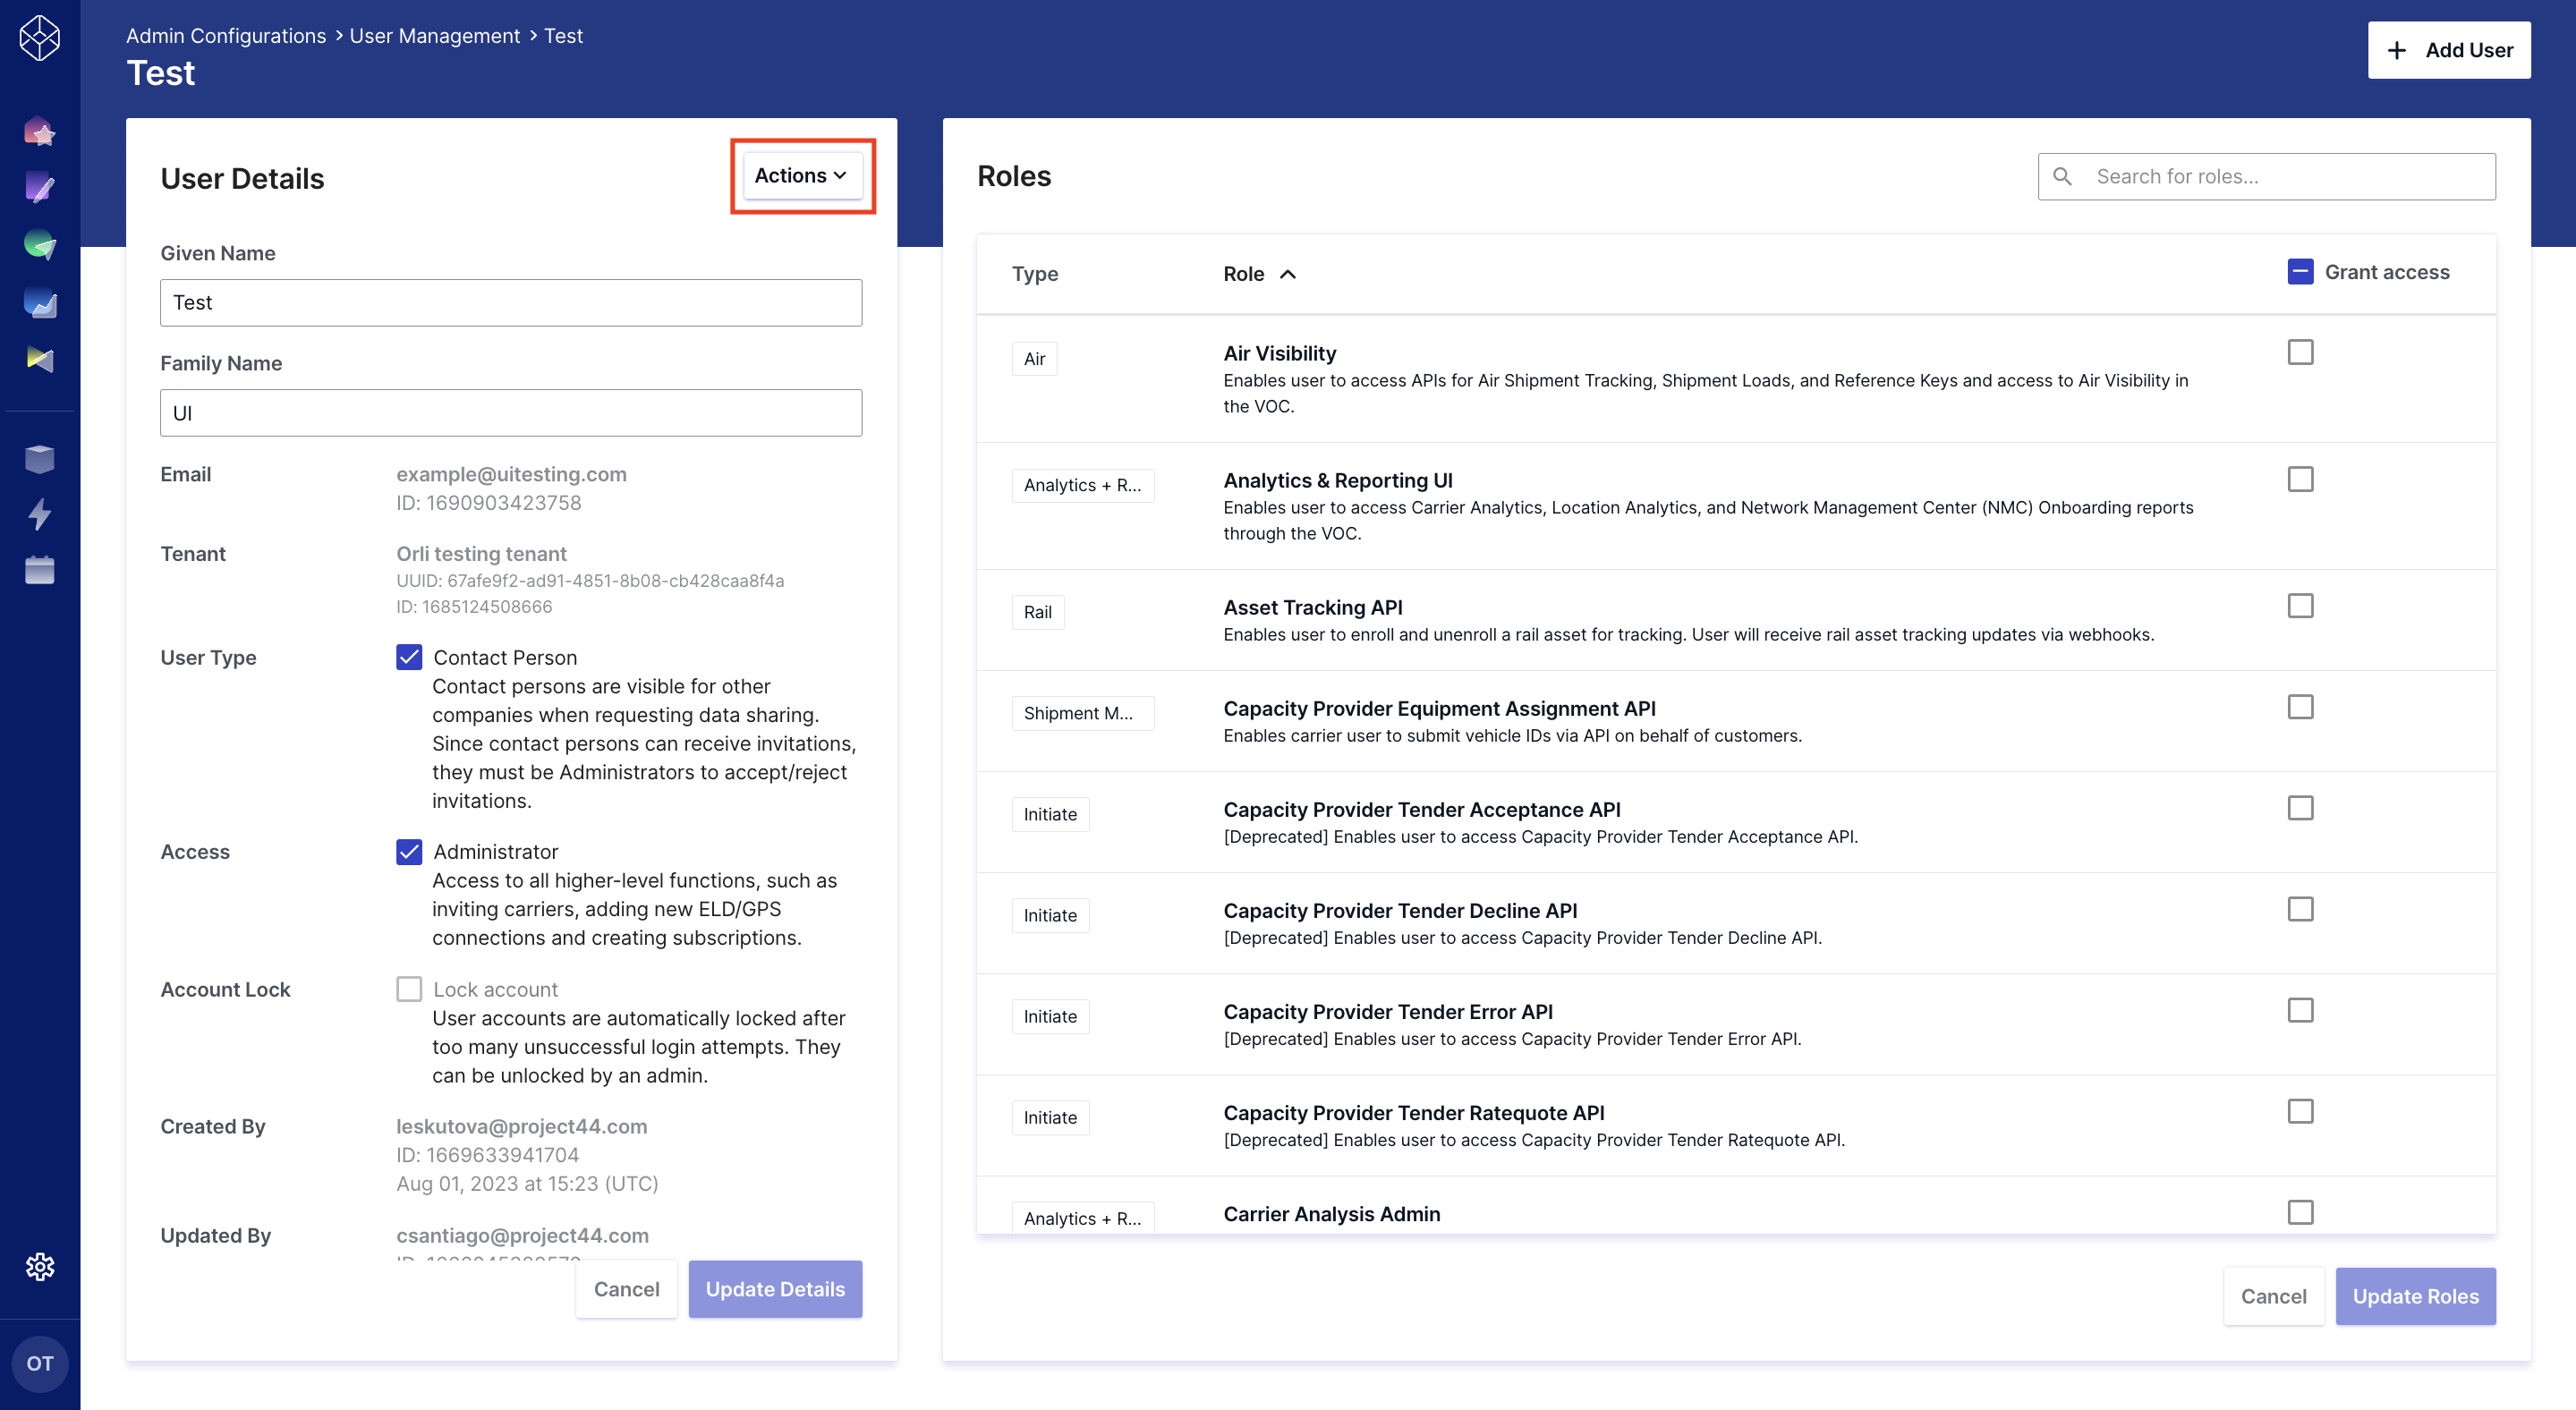Open the settings gear in sidebar
Viewport: 2576px width, 1410px height.
tap(40, 1266)
